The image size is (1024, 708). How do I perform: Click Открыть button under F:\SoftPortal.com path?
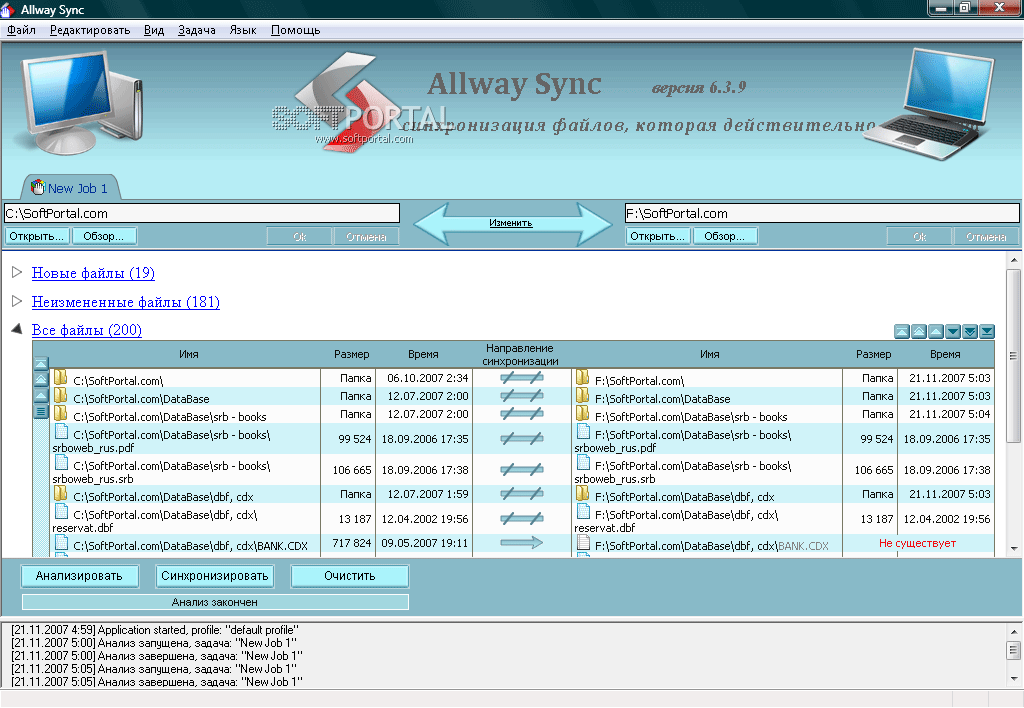[657, 236]
